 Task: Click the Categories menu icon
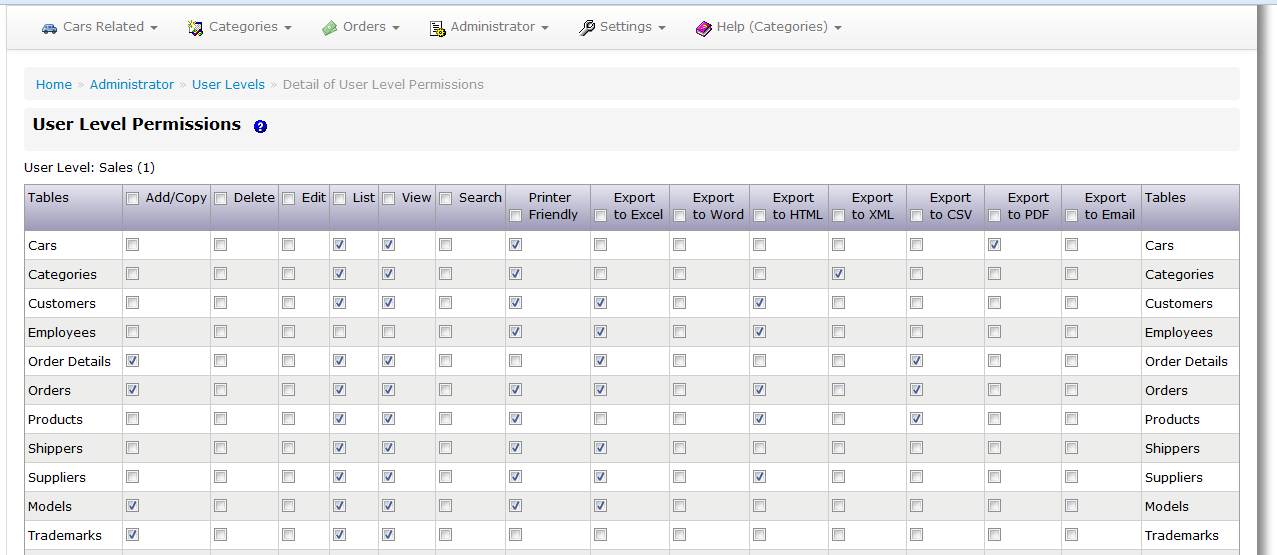click(196, 28)
